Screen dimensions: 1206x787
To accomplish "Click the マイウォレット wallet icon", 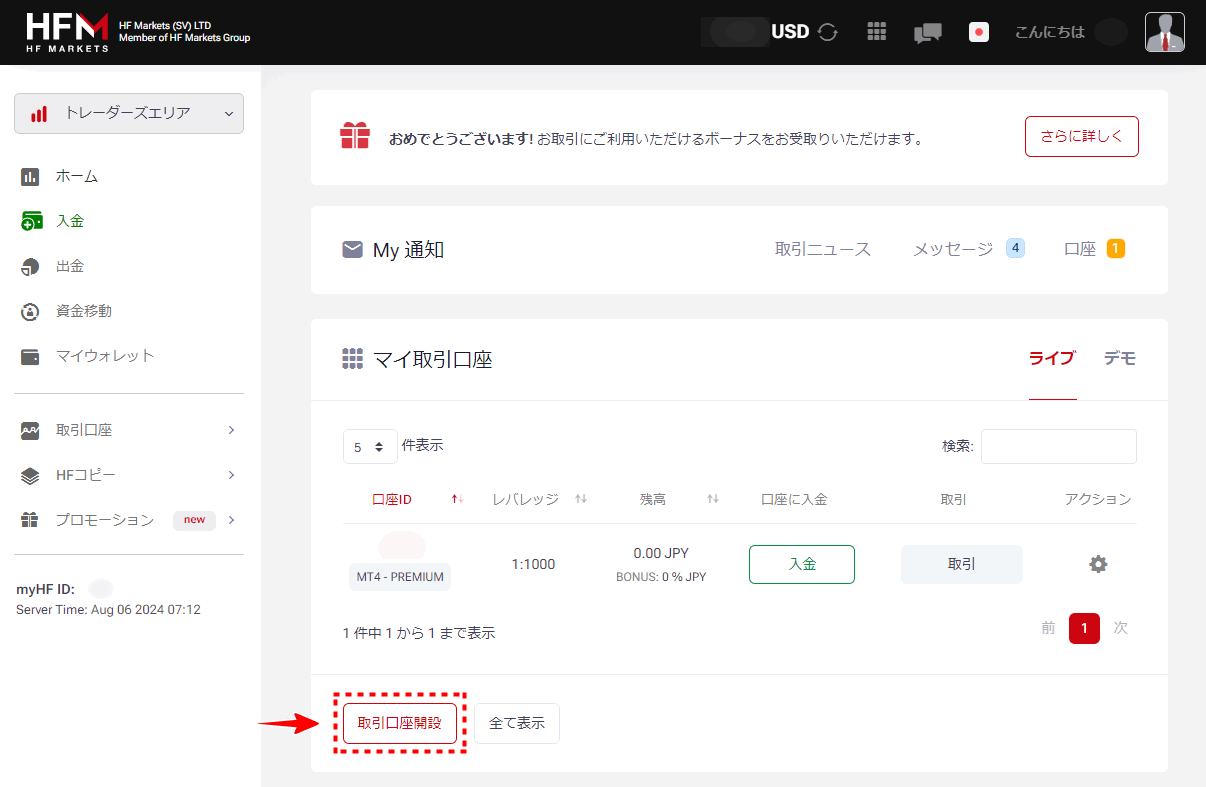I will (x=30, y=357).
